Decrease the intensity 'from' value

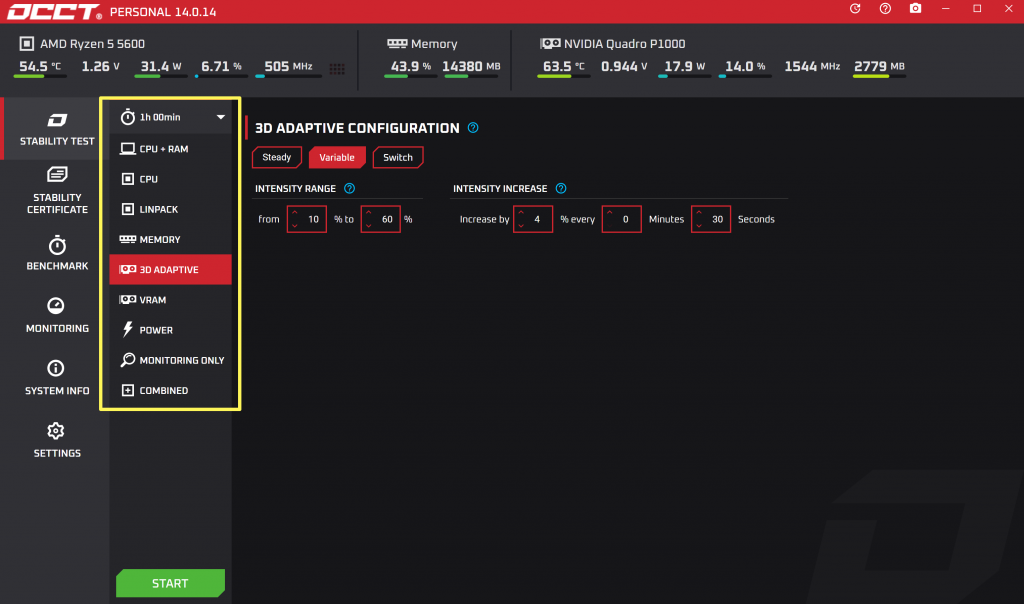[295, 226]
